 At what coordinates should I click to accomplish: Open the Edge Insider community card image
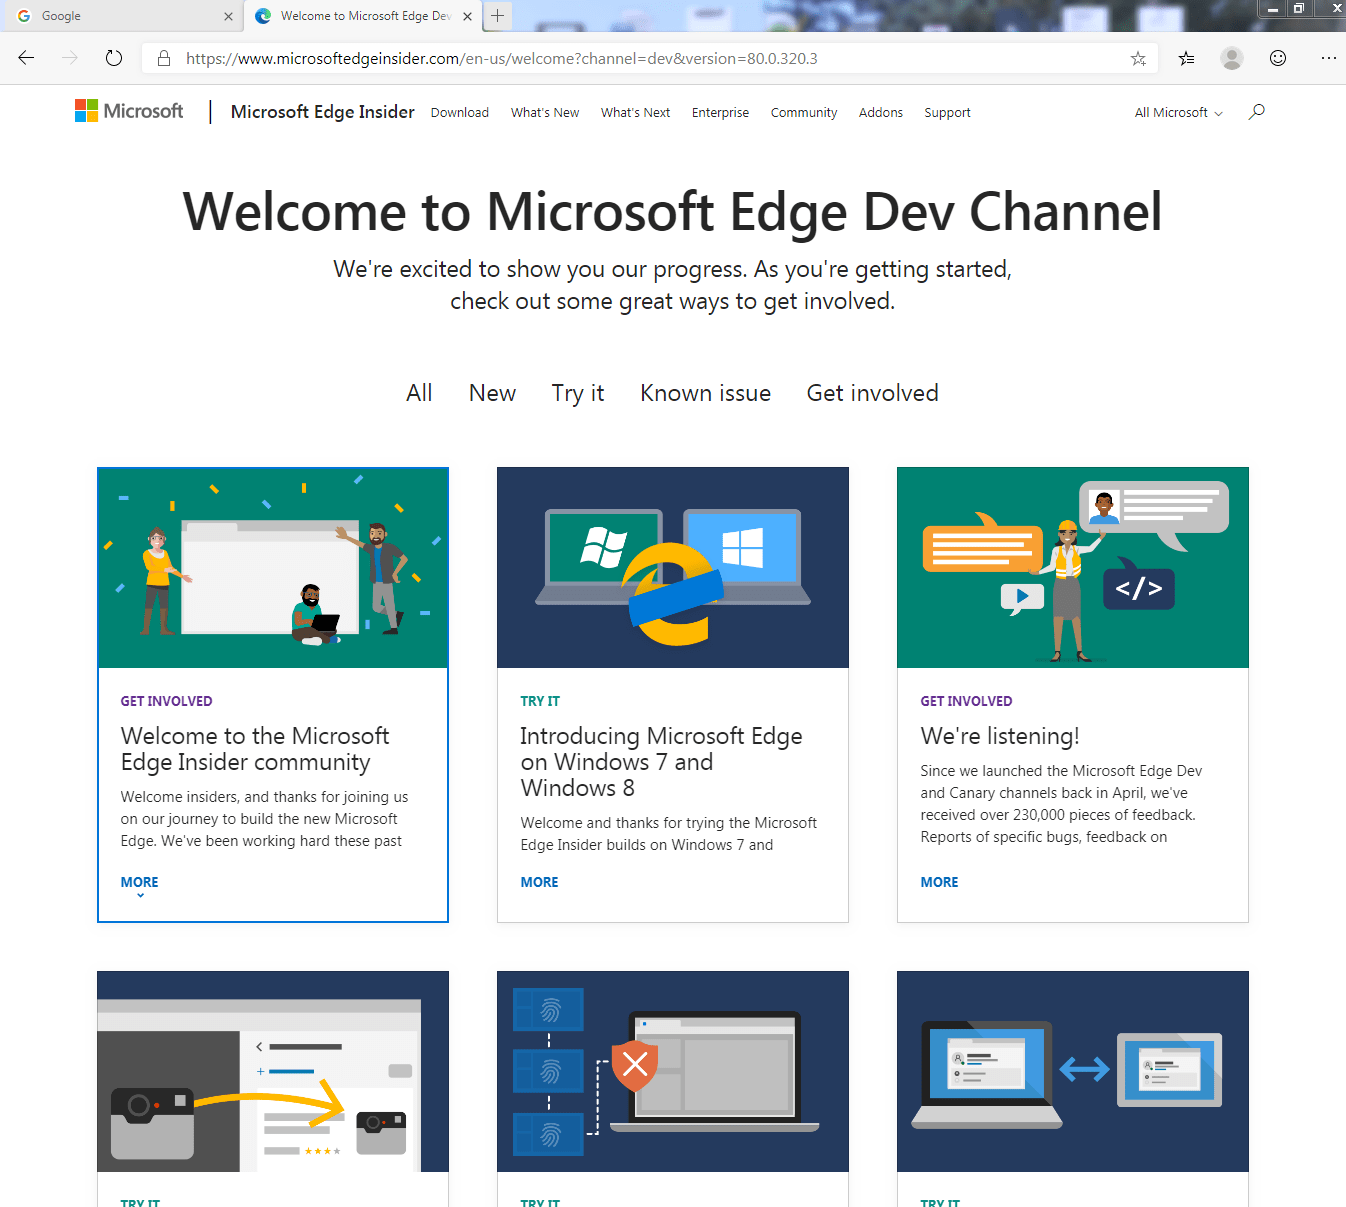pos(273,568)
